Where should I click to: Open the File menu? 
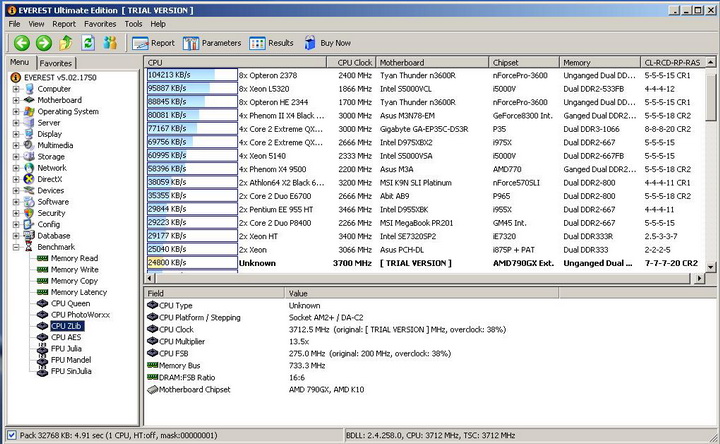click(14, 24)
